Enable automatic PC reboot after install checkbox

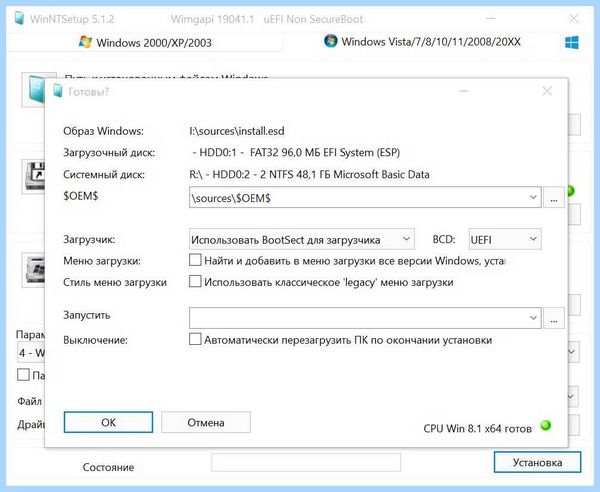point(195,339)
